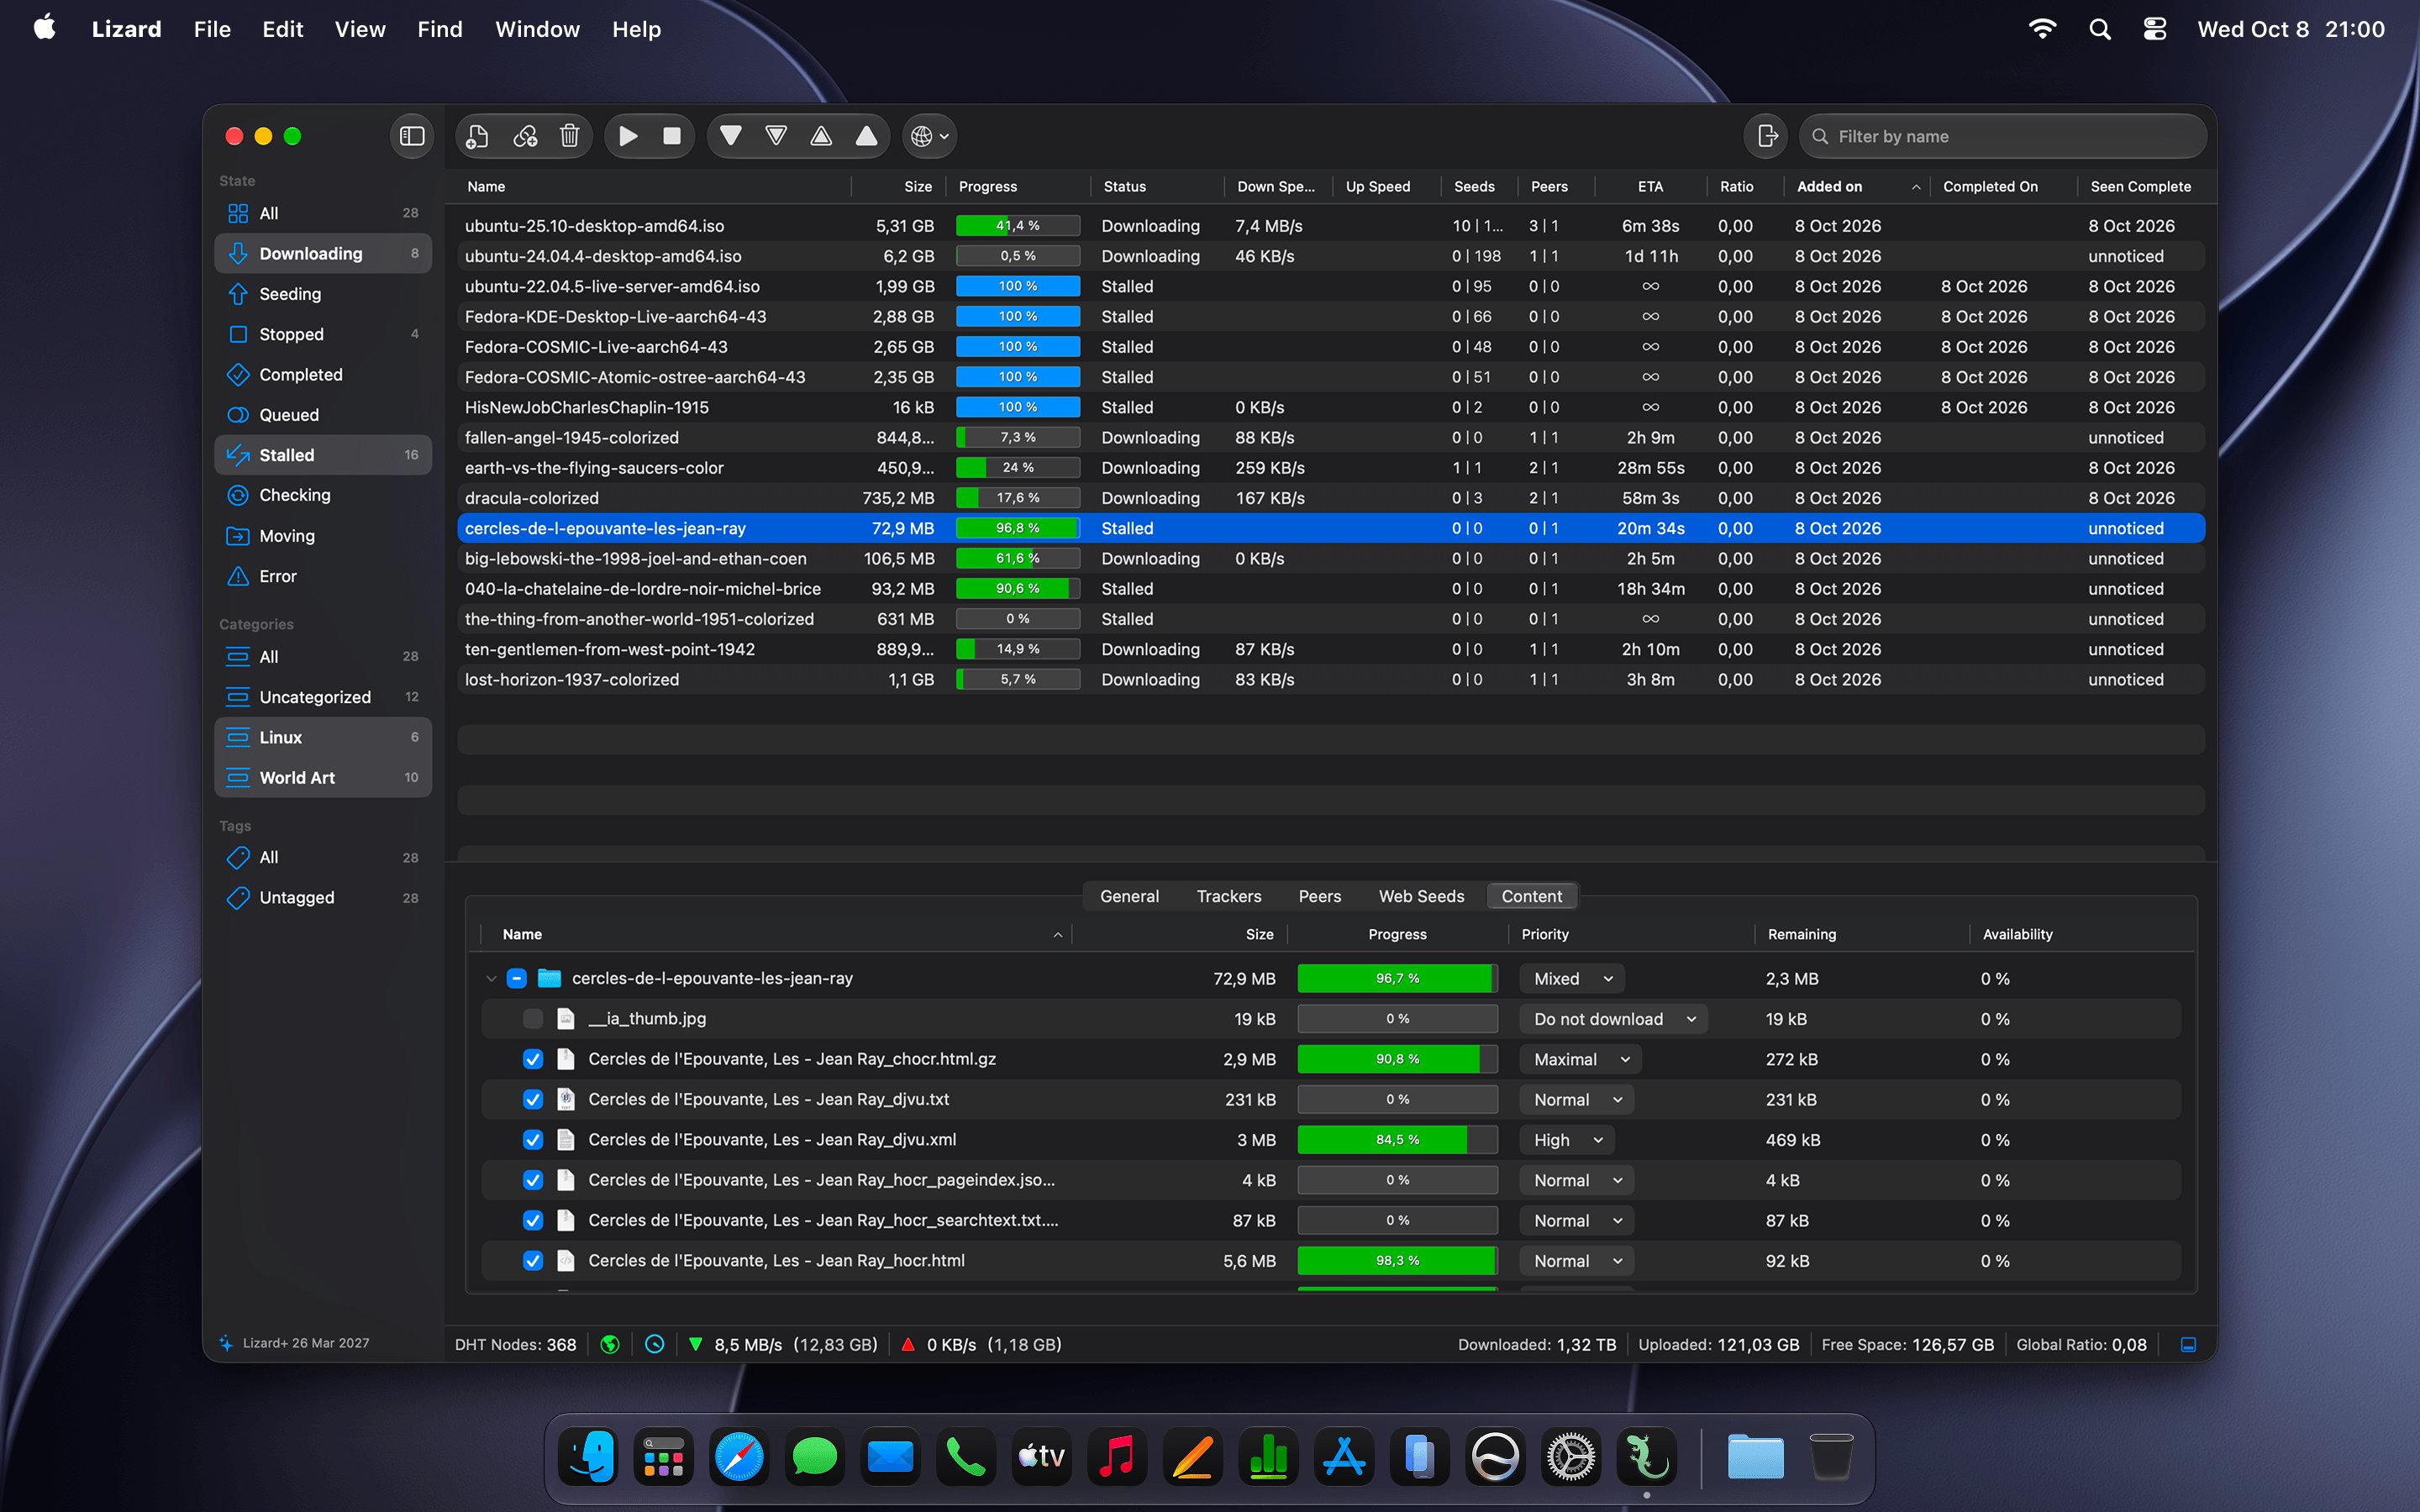Select the Error state filter
Screen dimensions: 2420x1512
pos(323,576)
